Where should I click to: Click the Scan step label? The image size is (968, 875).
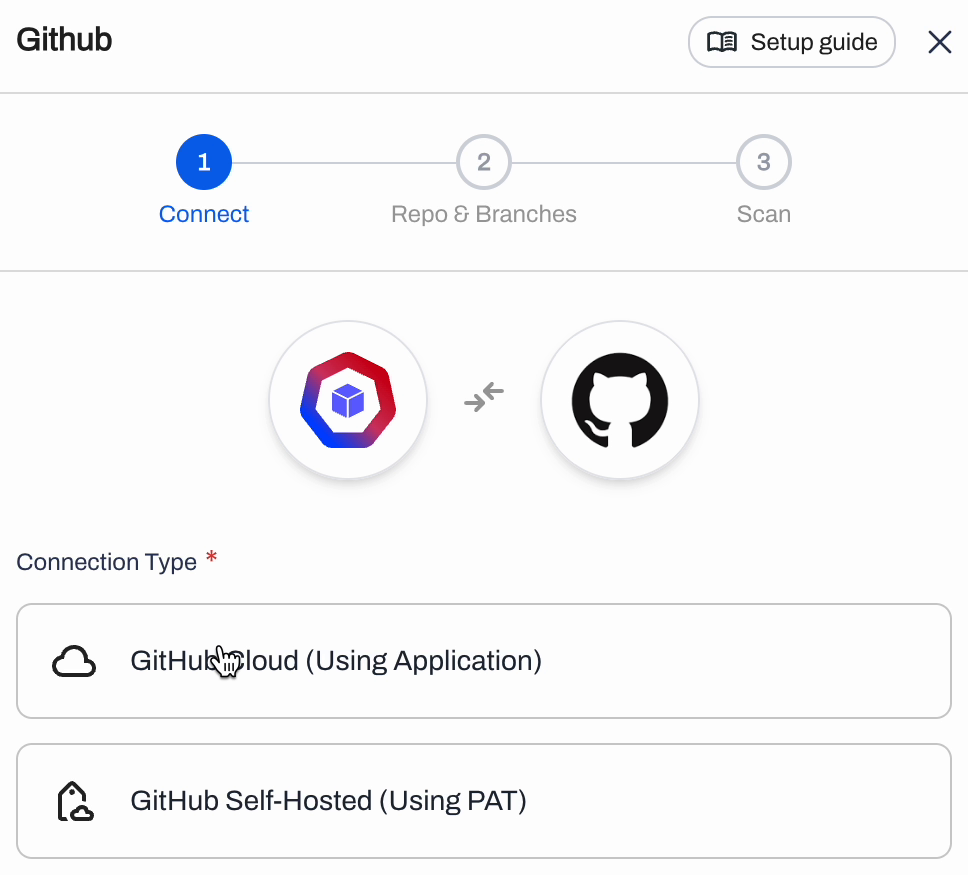764,214
